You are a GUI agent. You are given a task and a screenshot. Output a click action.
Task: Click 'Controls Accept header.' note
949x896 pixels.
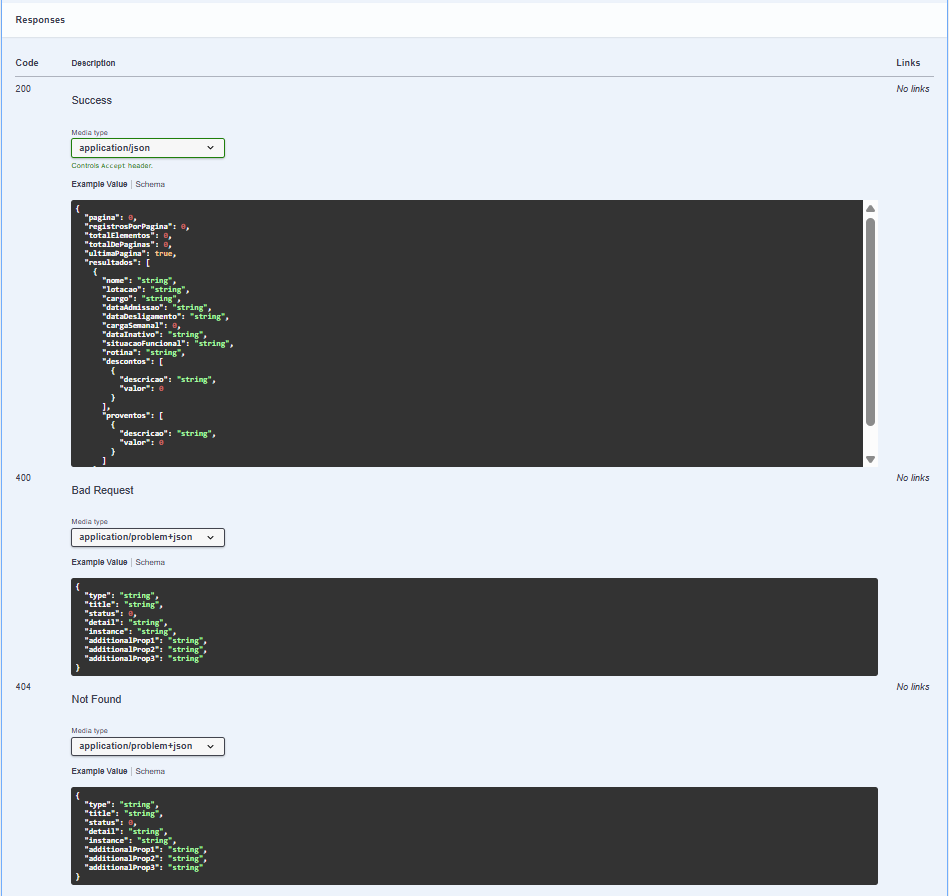pos(112,166)
